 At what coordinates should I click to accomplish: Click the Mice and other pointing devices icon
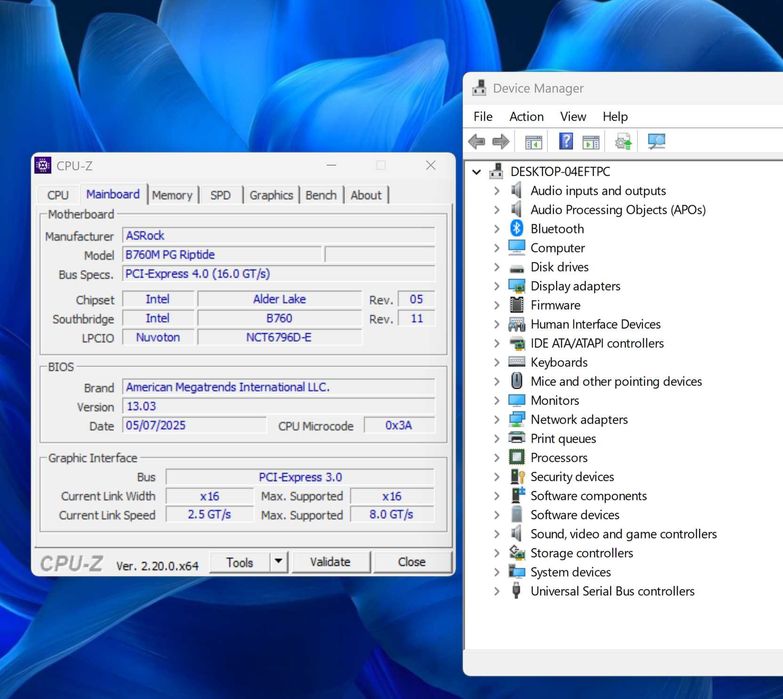tap(516, 381)
